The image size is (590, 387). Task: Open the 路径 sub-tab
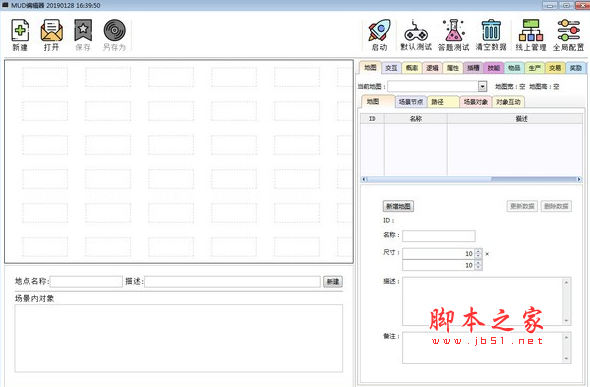coord(443,102)
